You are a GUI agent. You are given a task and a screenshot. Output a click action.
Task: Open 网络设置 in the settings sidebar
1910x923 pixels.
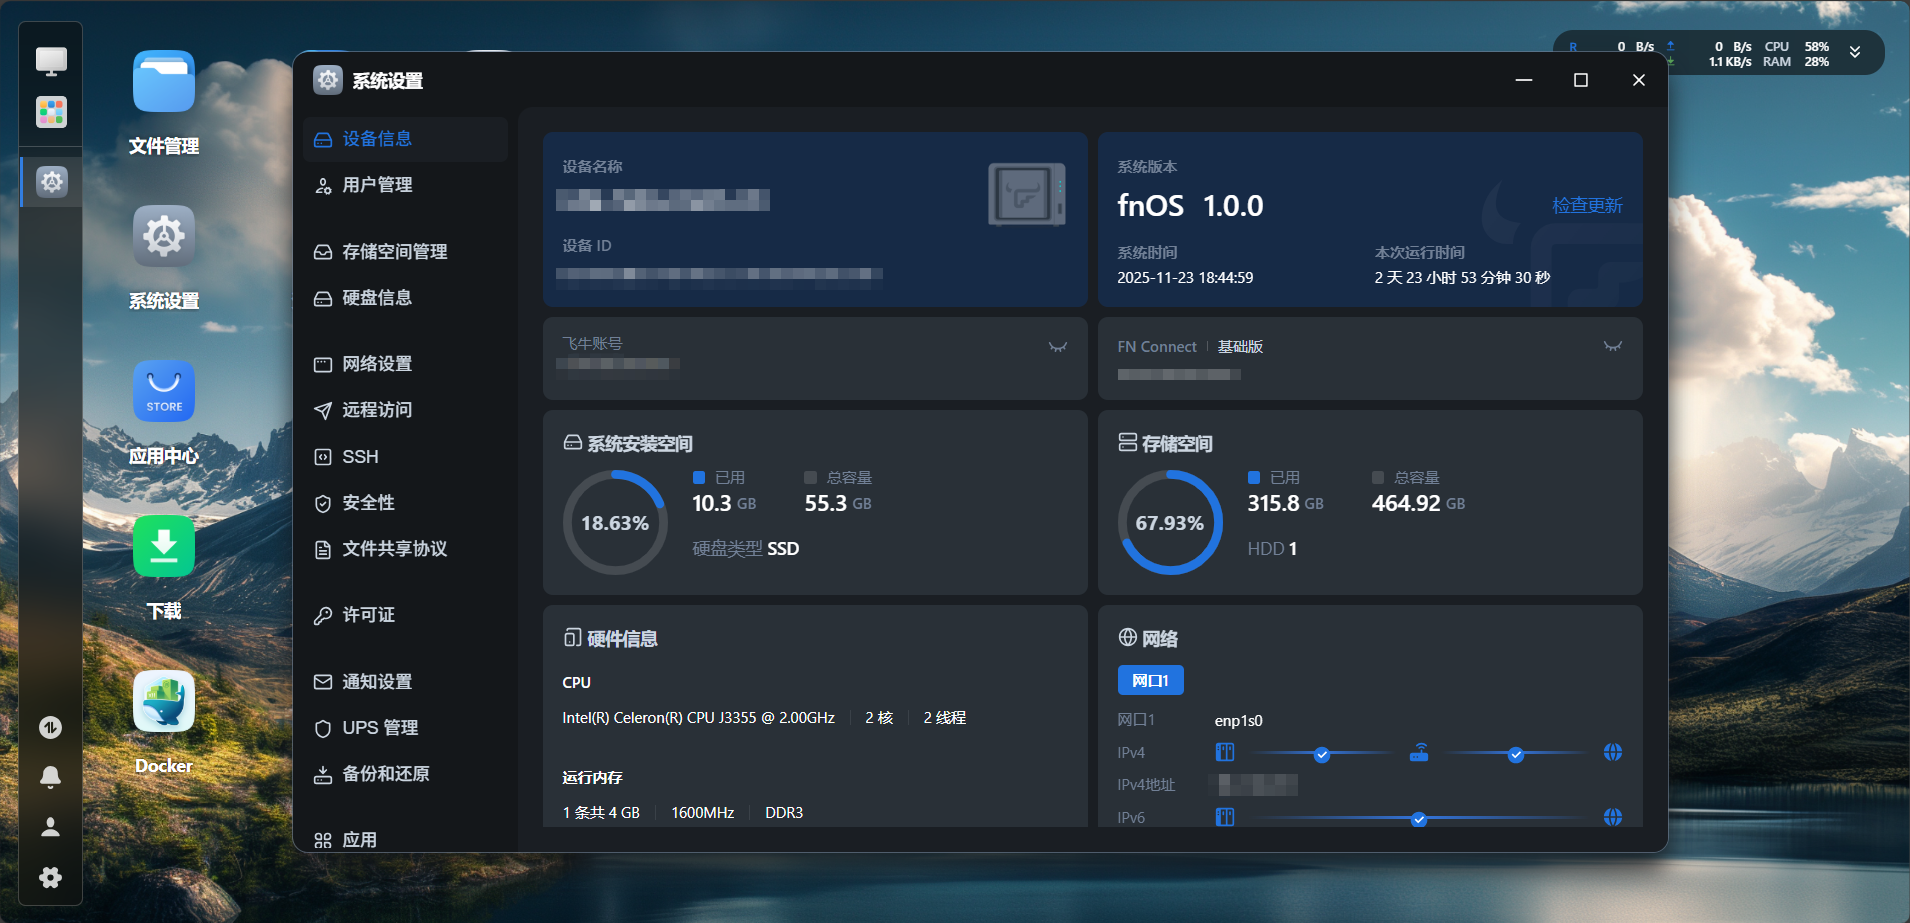[377, 364]
